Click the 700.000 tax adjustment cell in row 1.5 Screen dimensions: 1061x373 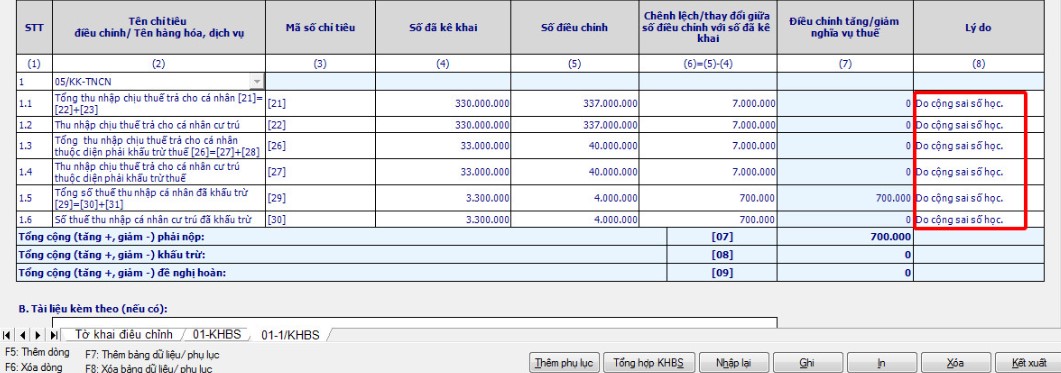(x=845, y=198)
